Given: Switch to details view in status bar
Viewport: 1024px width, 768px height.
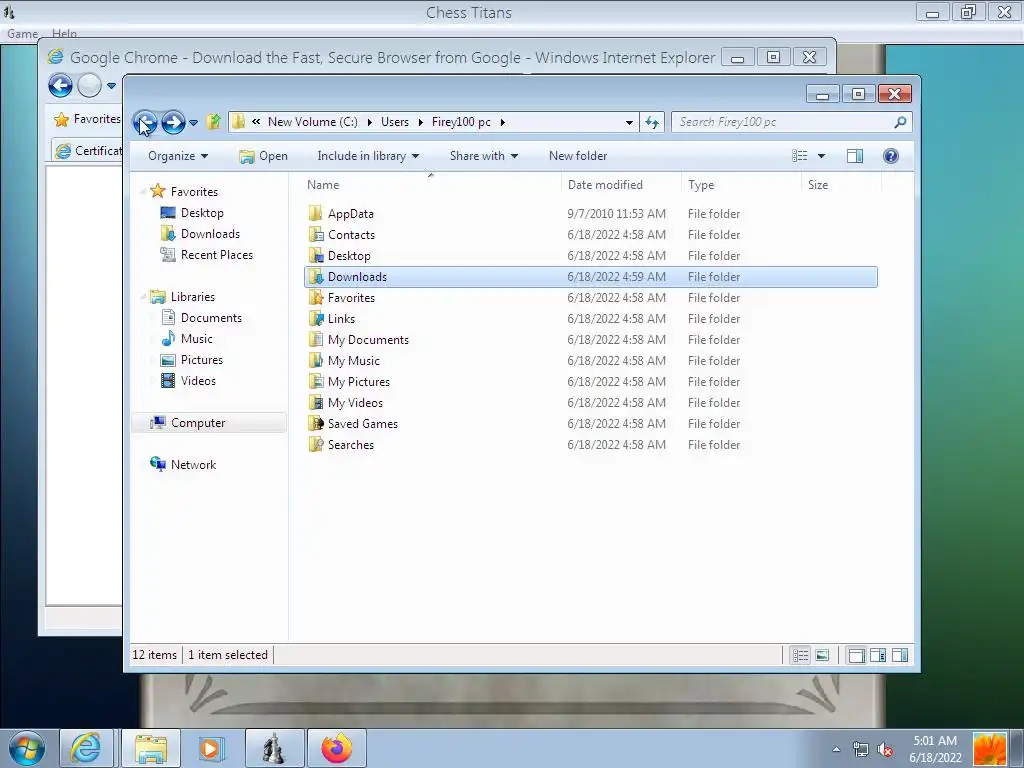Looking at the screenshot, I should (x=800, y=655).
